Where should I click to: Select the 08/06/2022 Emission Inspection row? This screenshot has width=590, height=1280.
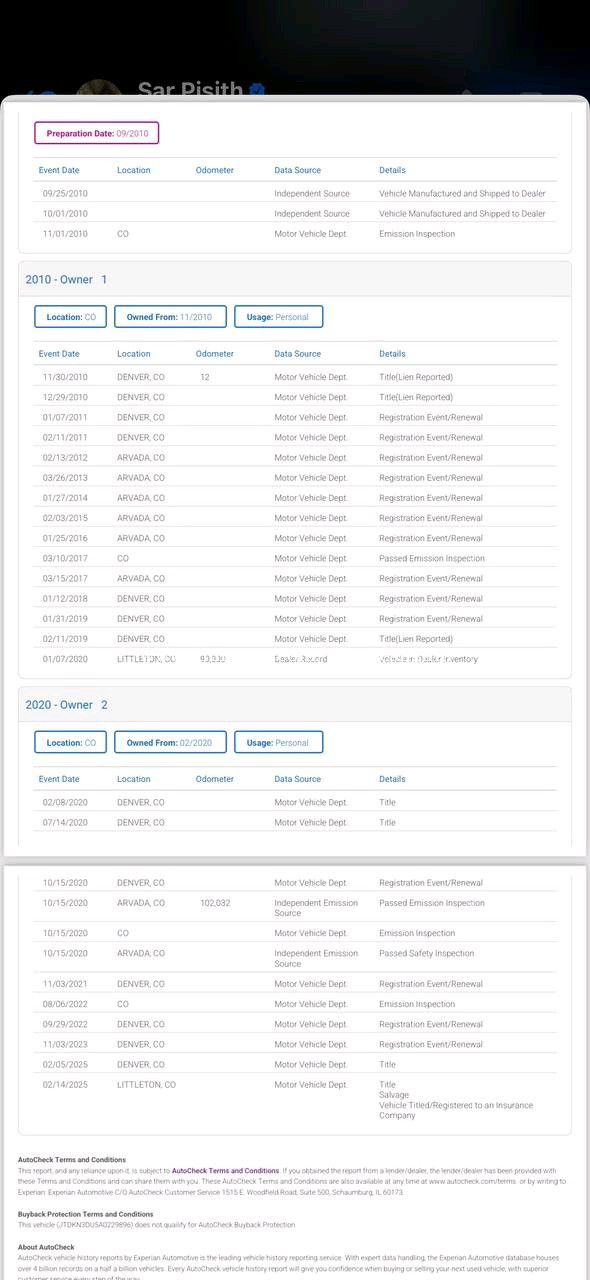295,1004
